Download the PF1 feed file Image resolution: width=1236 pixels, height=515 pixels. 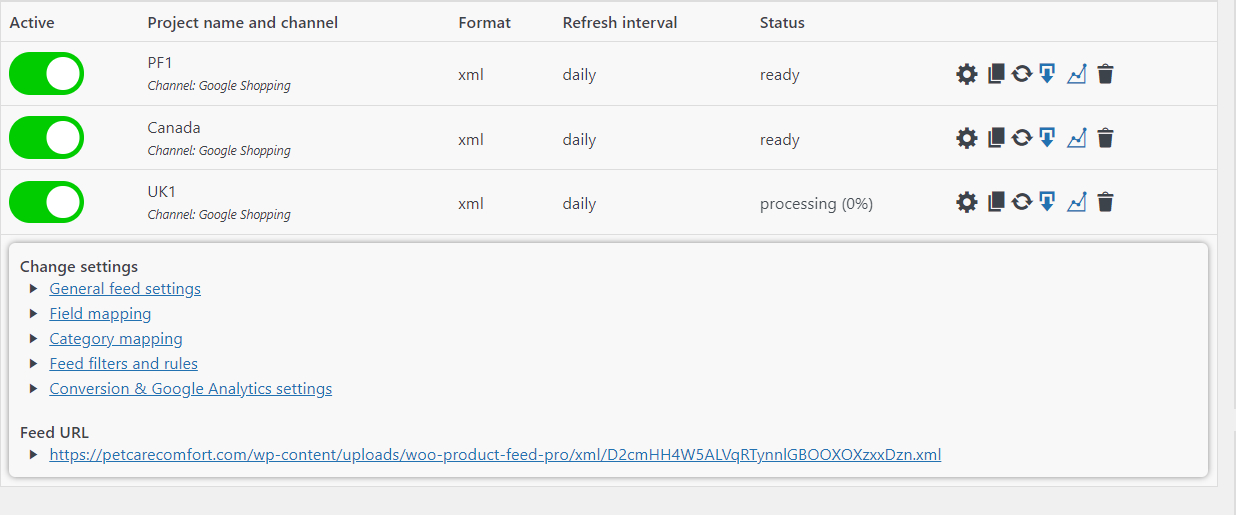[x=1047, y=74]
